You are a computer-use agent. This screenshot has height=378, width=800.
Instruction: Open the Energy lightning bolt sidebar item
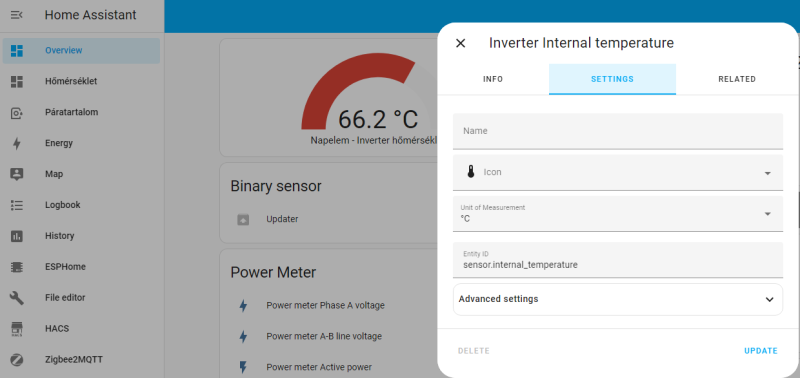17,143
